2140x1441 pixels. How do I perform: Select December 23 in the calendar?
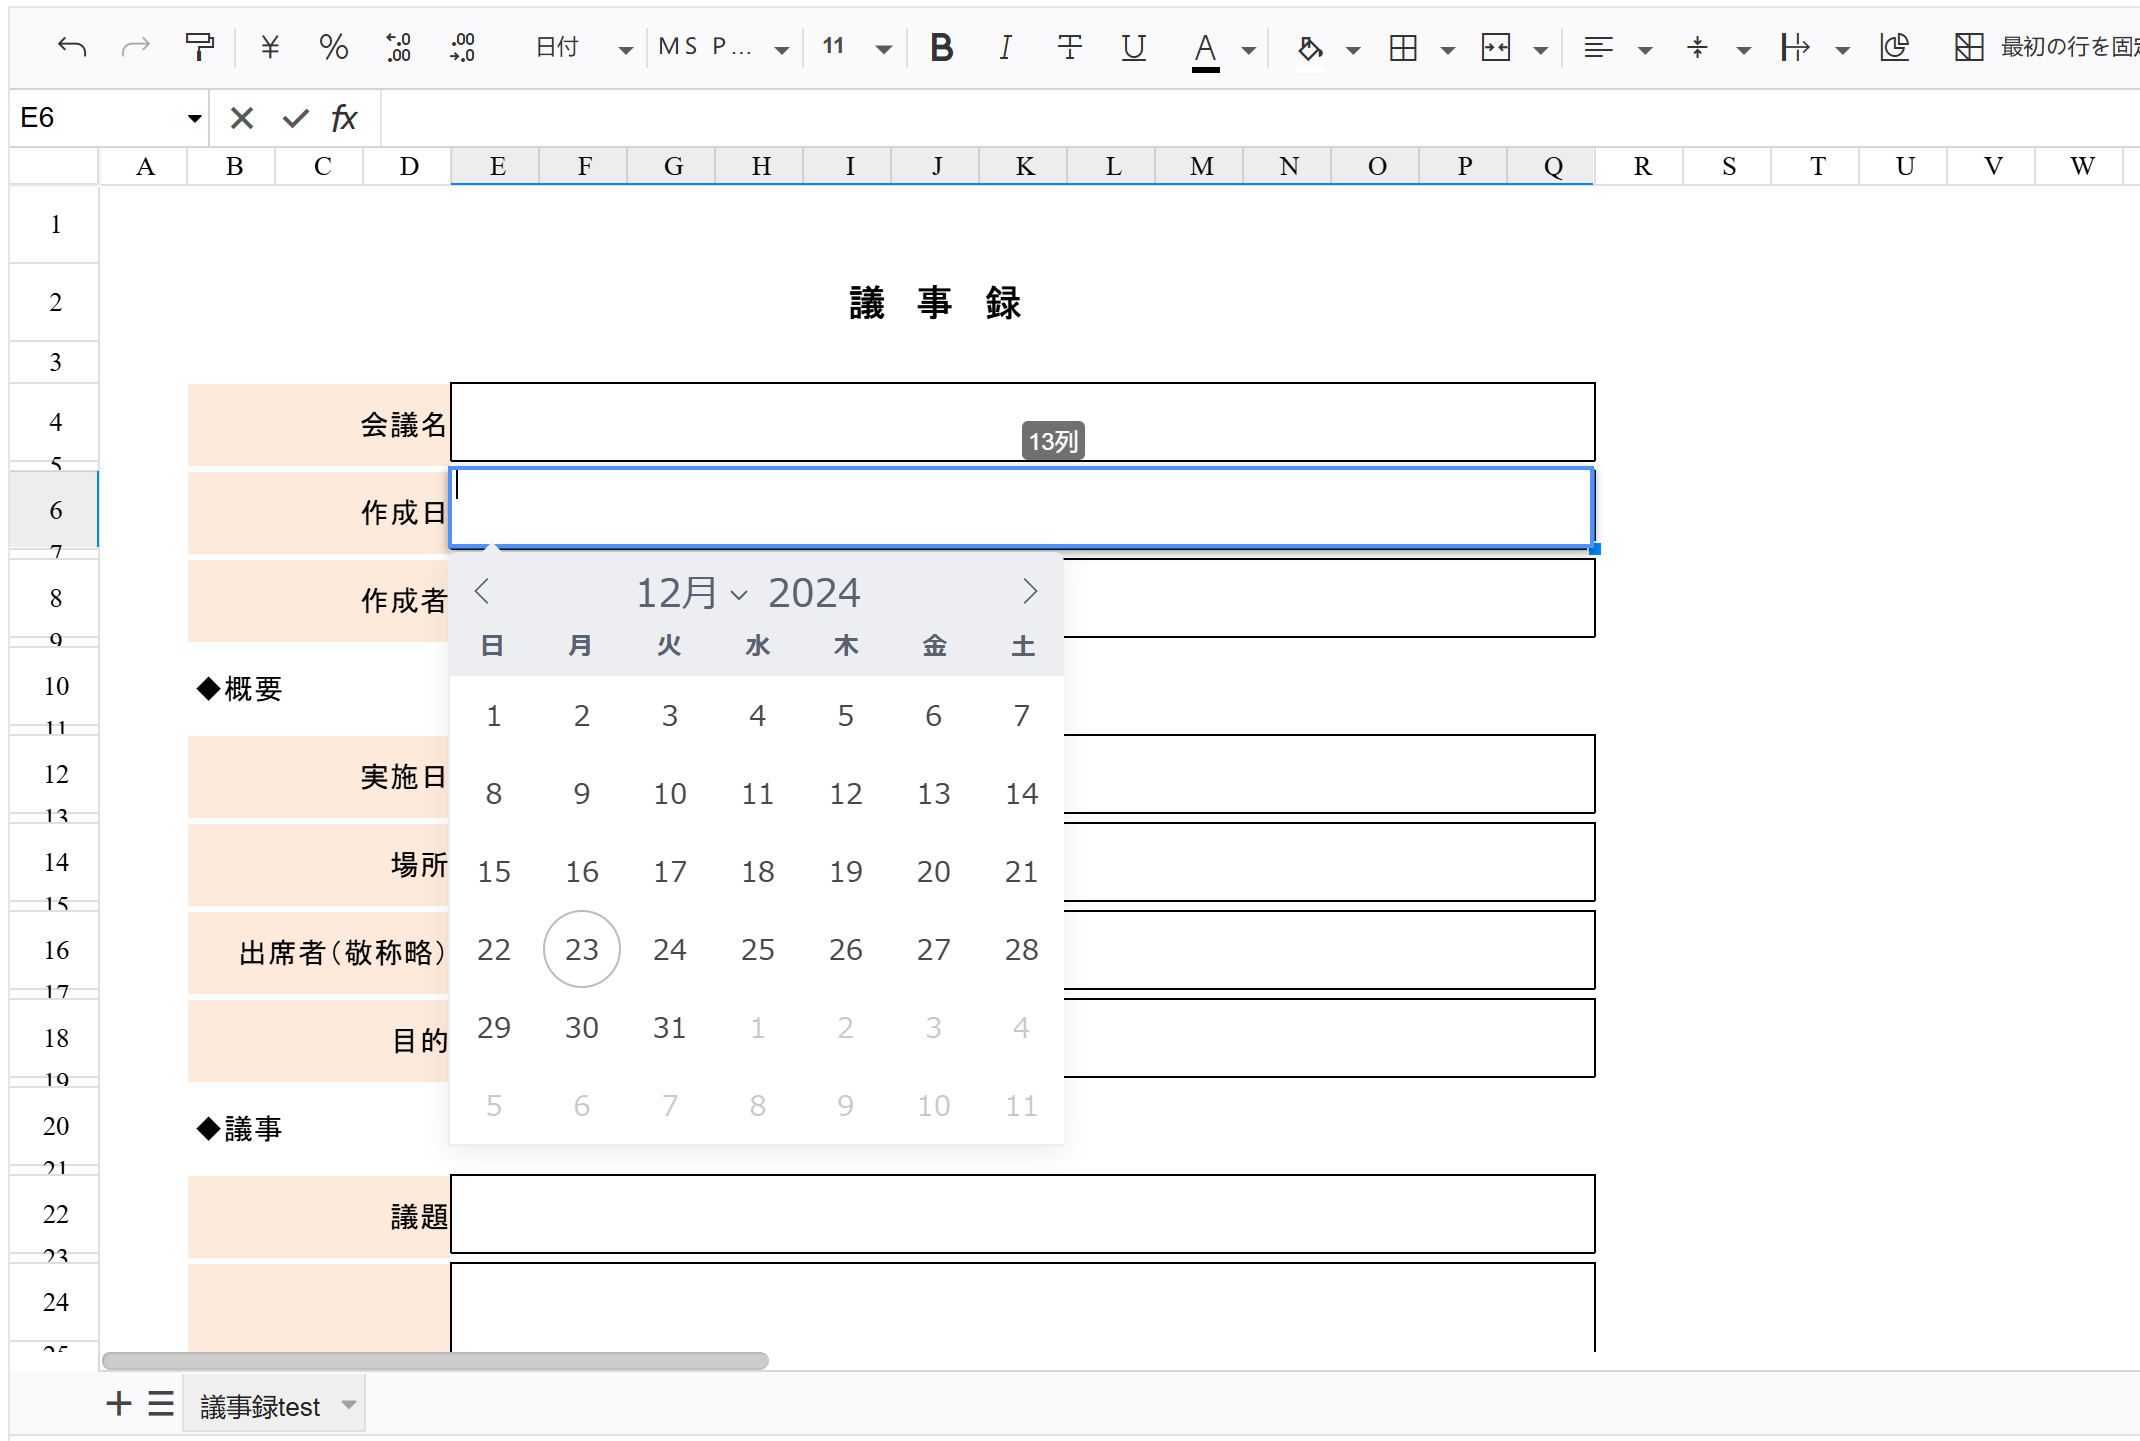click(x=582, y=949)
